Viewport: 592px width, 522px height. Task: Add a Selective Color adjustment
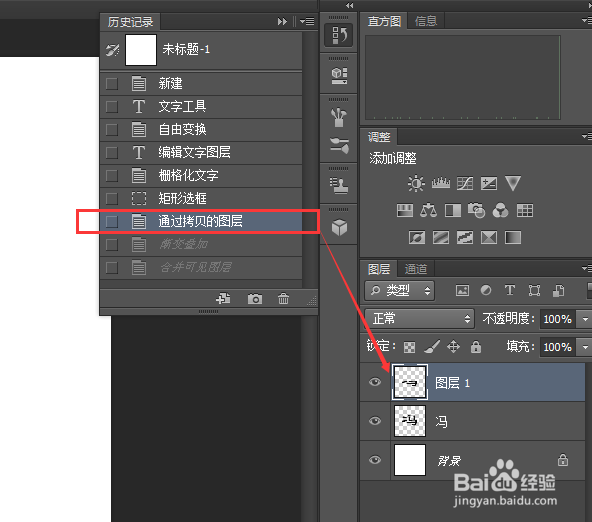489,238
